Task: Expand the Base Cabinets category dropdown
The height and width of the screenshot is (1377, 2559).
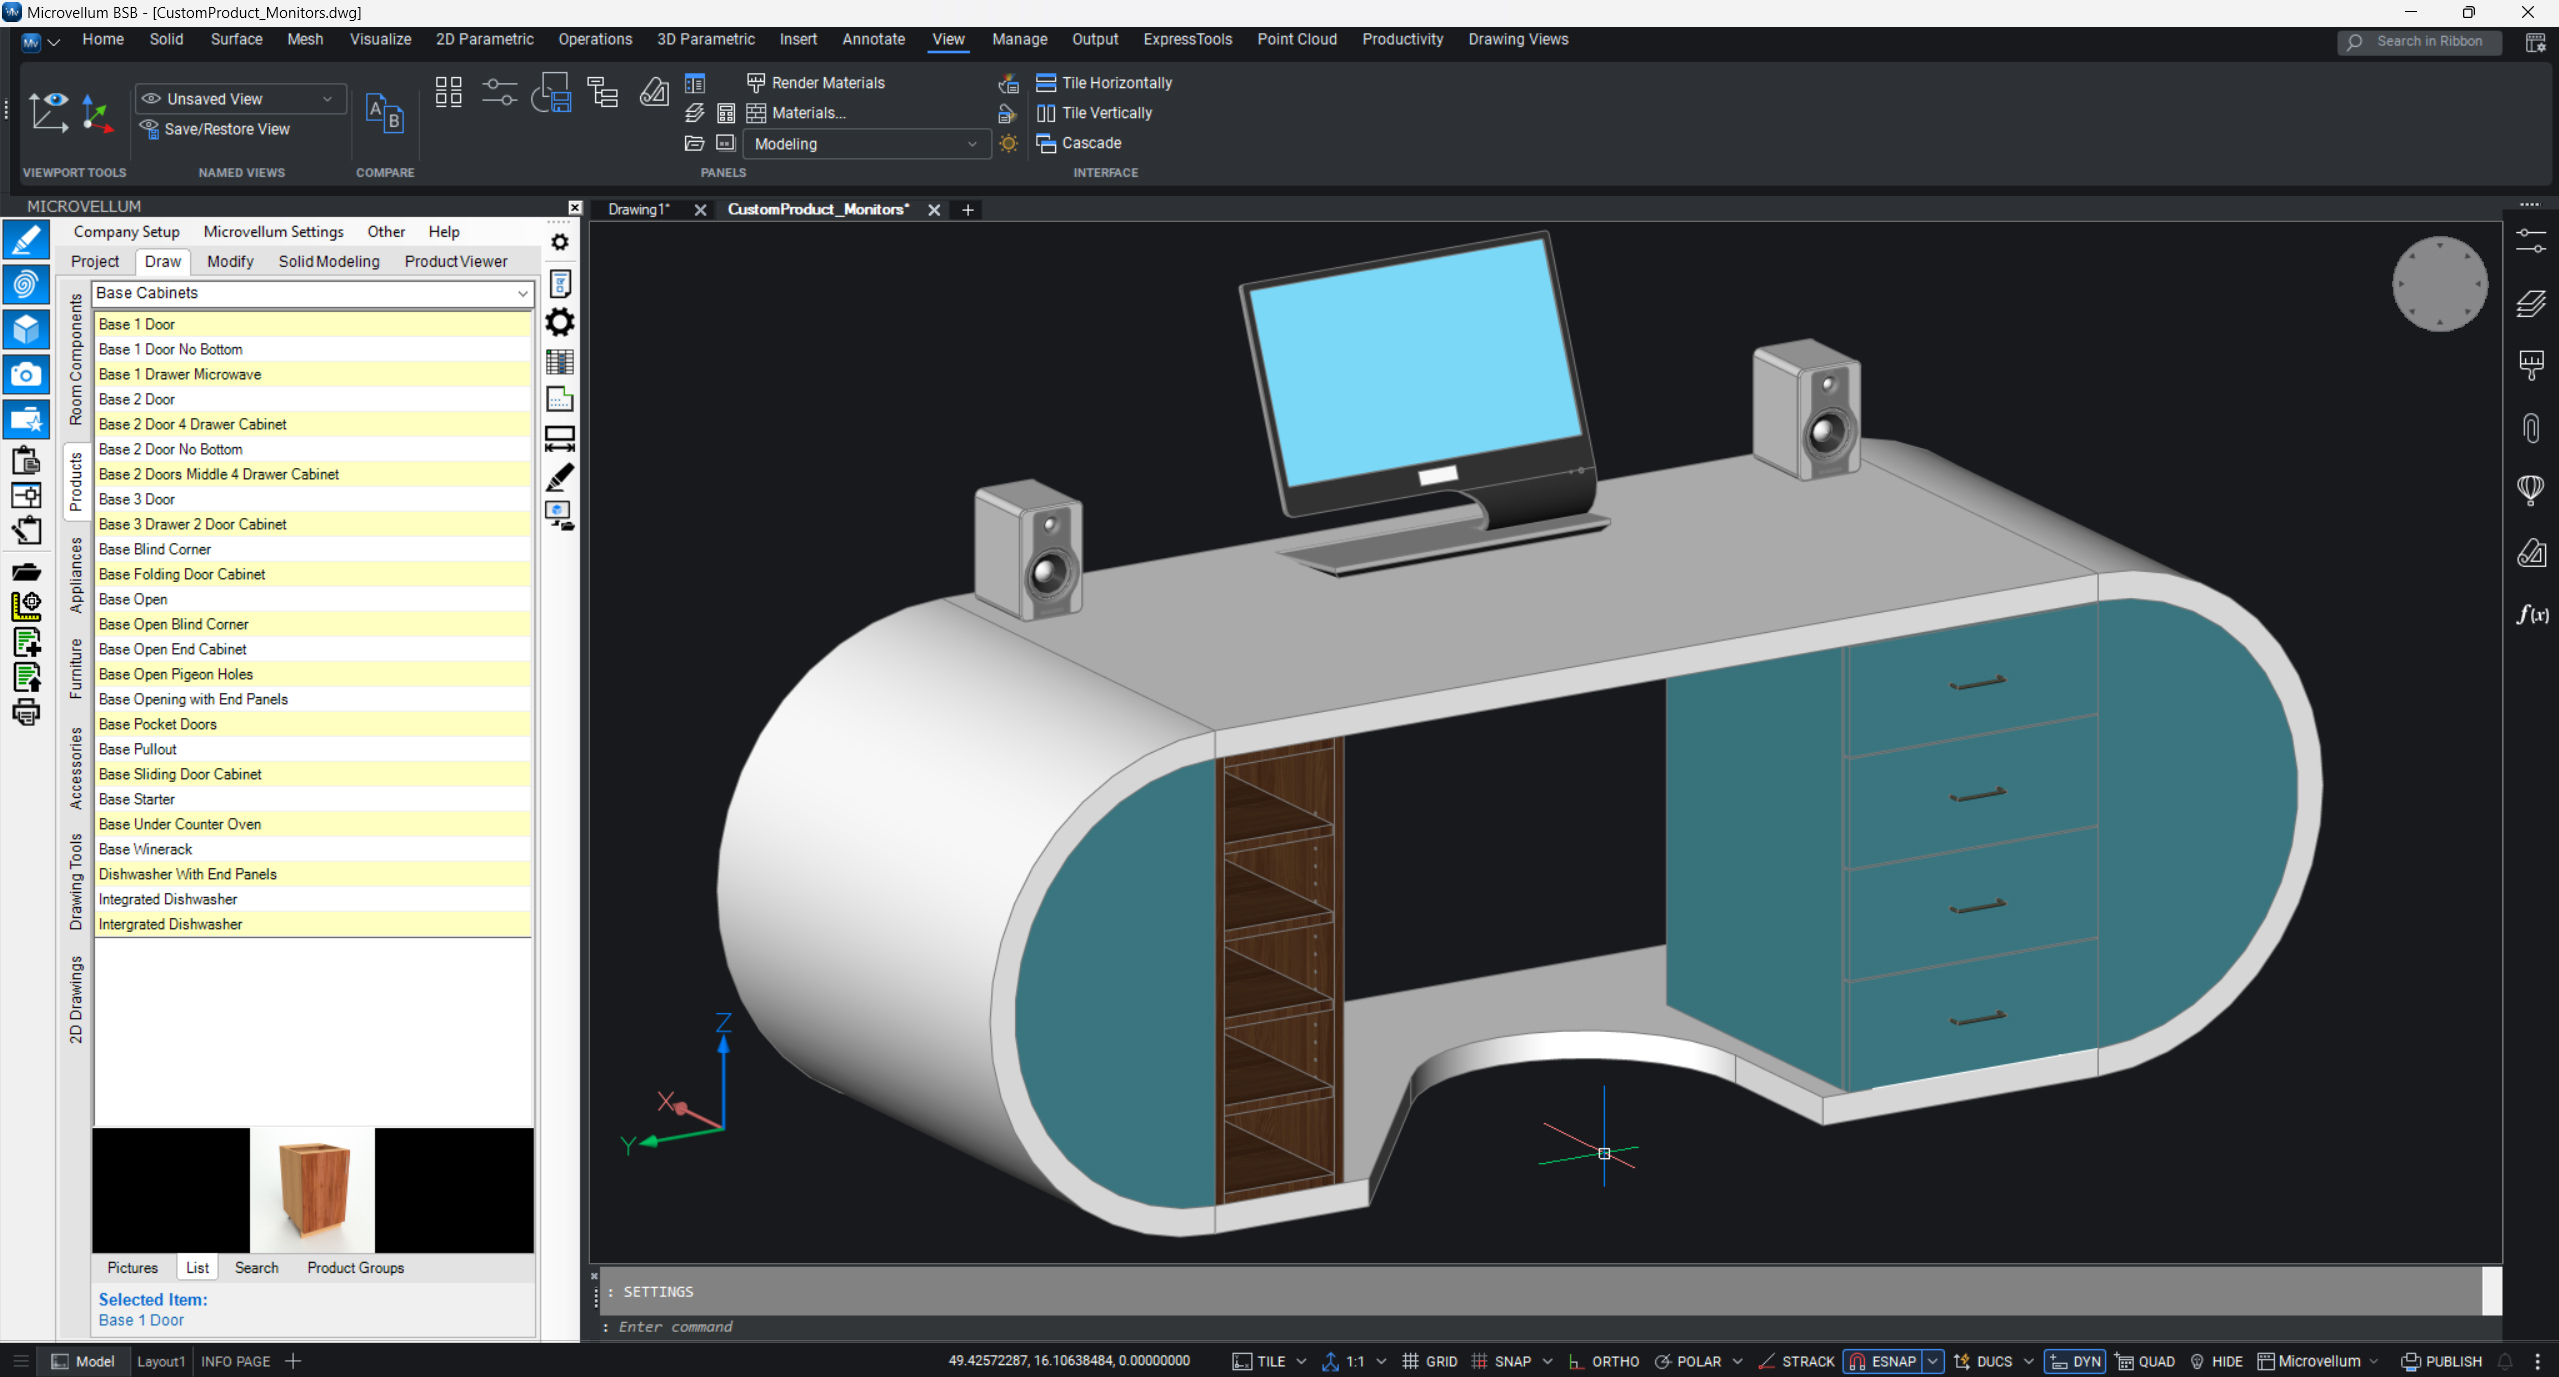Action: (521, 293)
